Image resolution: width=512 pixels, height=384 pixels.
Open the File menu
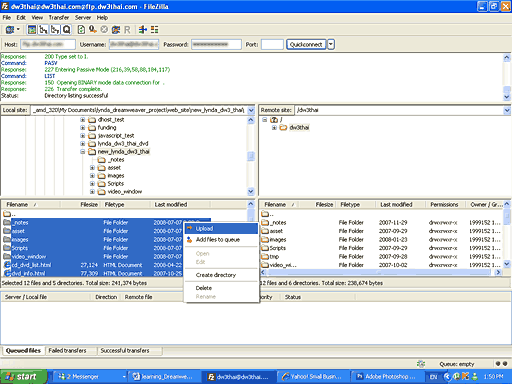click(x=7, y=18)
